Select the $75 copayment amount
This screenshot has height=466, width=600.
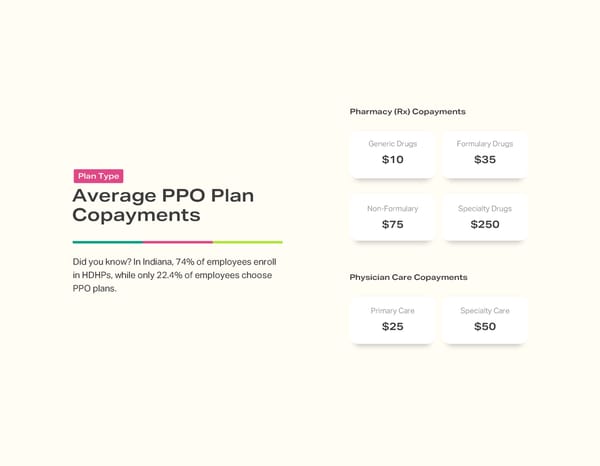click(x=392, y=225)
